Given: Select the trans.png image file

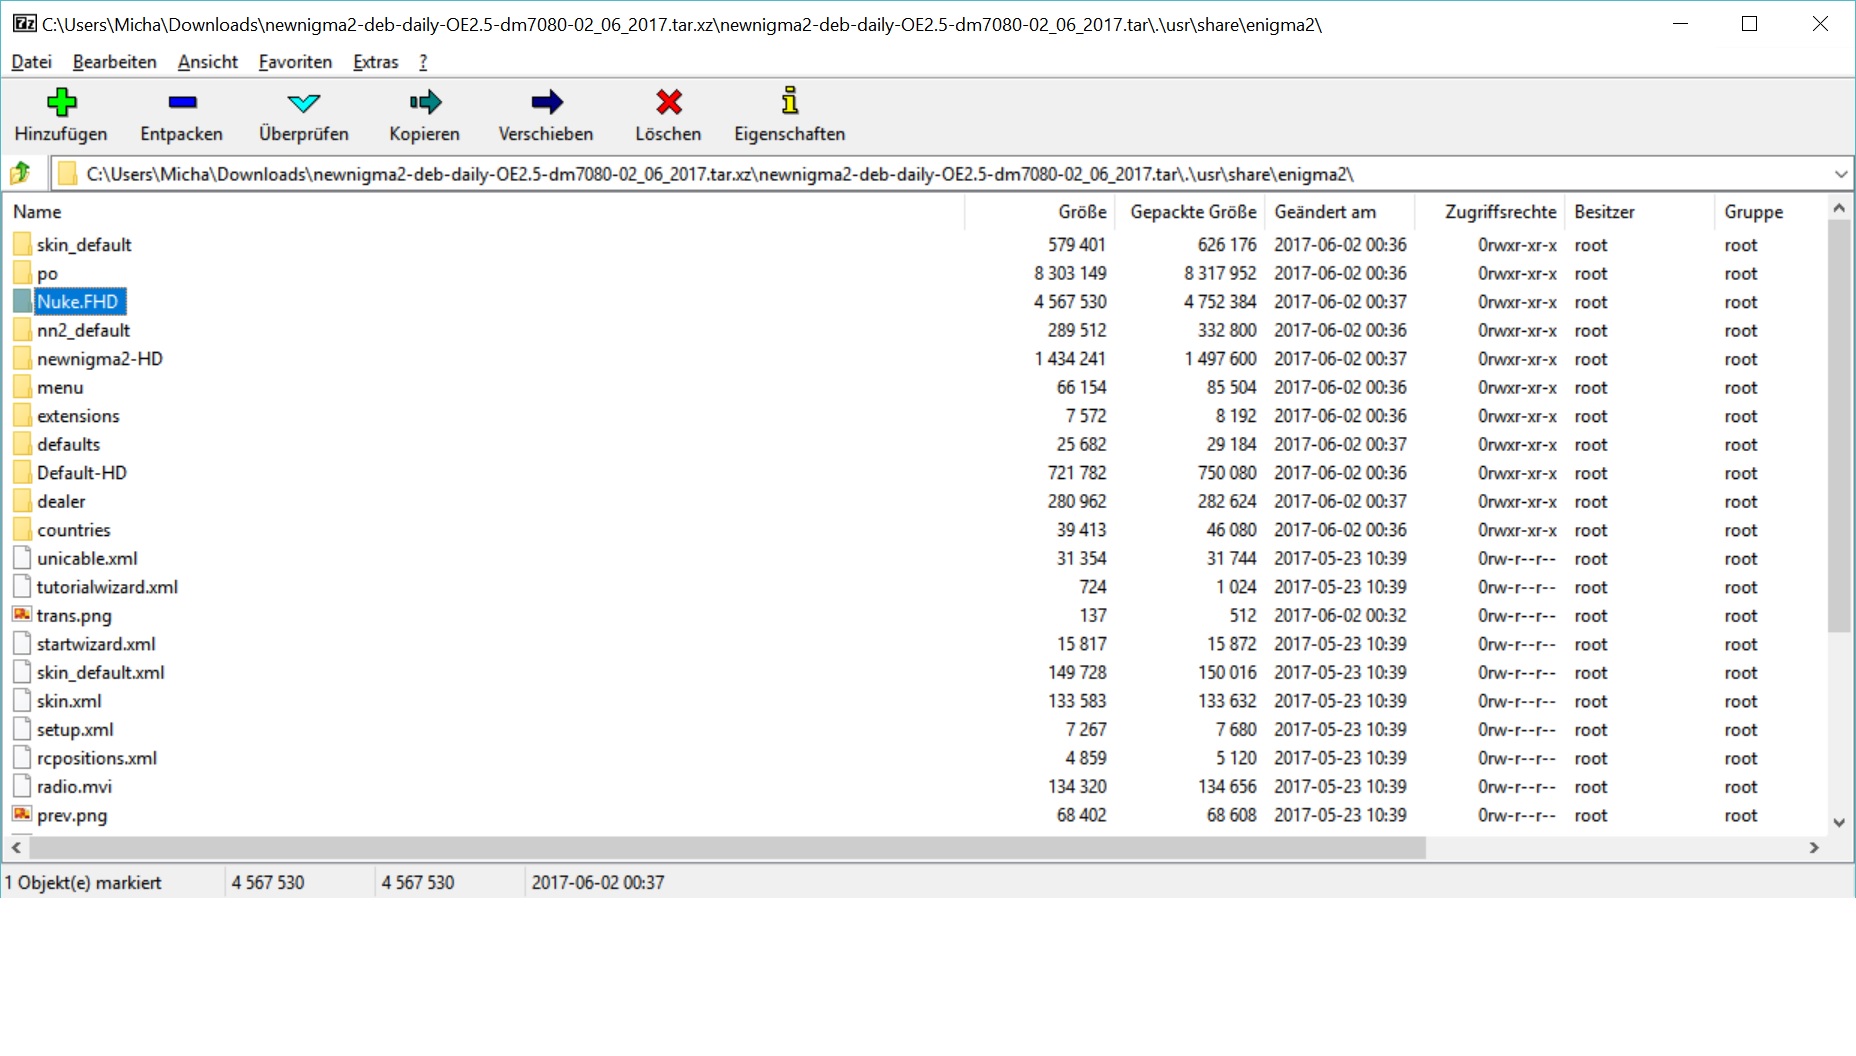Looking at the screenshot, I should pyautogui.click(x=74, y=616).
